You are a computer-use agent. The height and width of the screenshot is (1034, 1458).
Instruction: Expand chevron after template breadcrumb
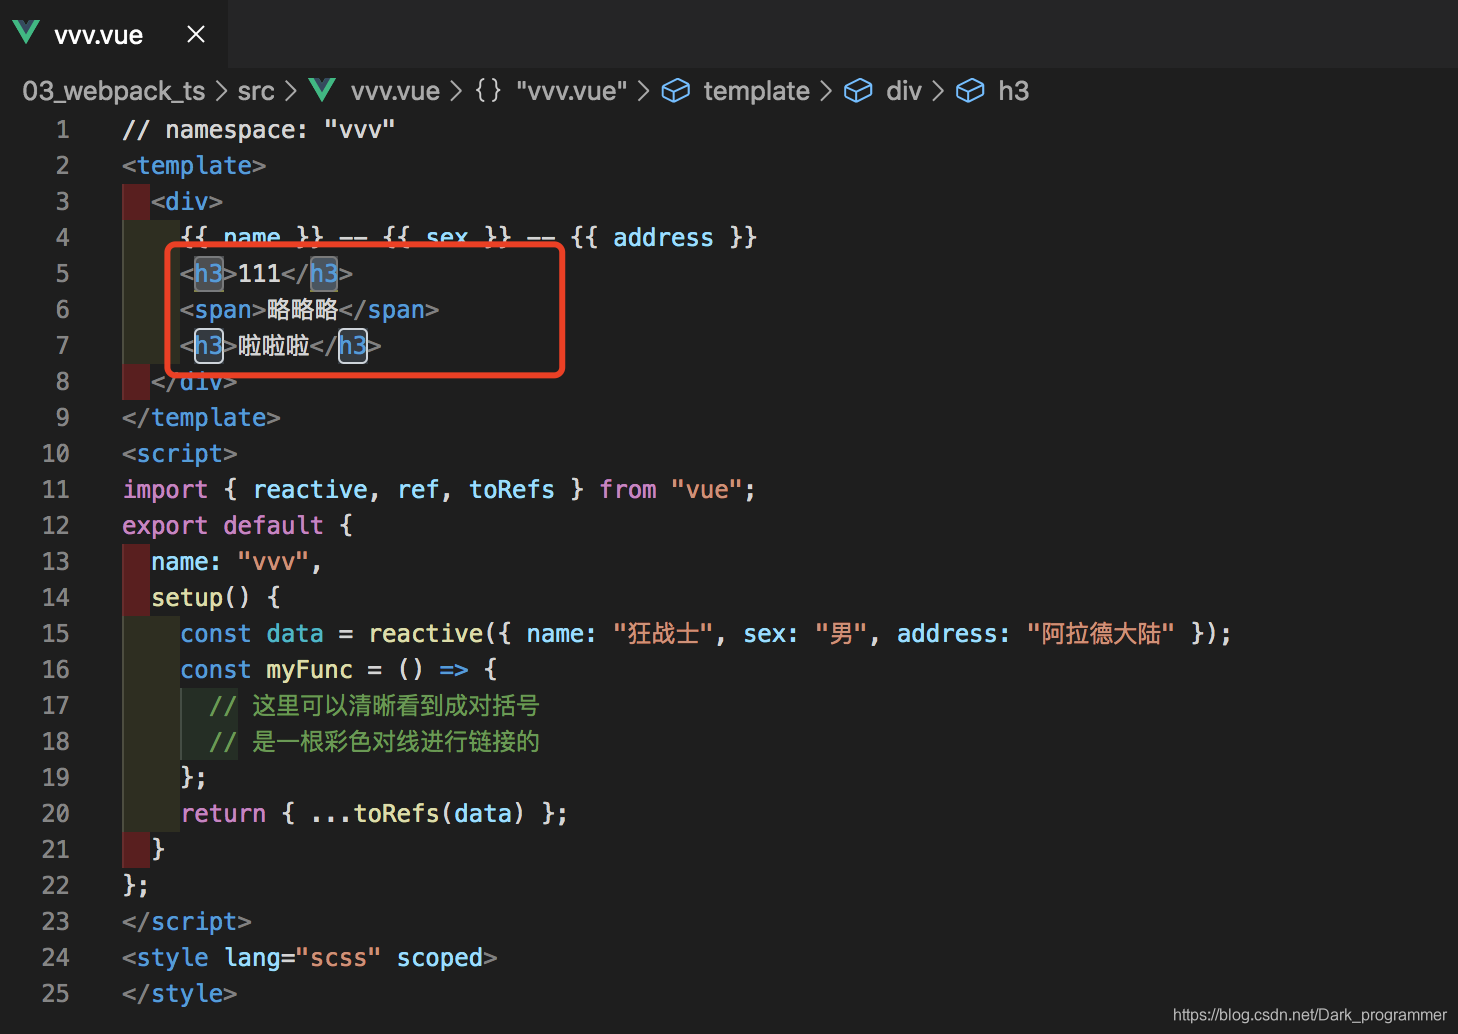point(826,91)
